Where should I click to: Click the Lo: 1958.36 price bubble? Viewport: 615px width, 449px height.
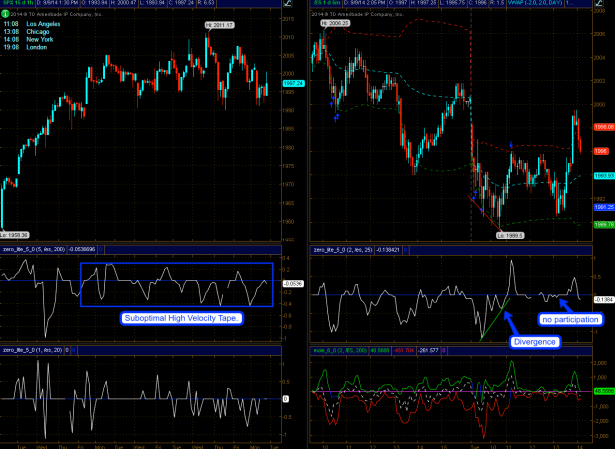pos(15,235)
